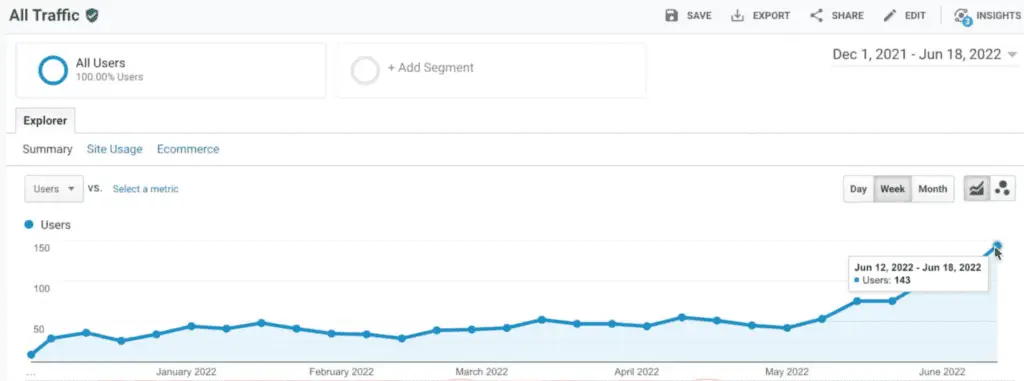
Task: Click the Edit pencil icon
Action: [x=889, y=15]
